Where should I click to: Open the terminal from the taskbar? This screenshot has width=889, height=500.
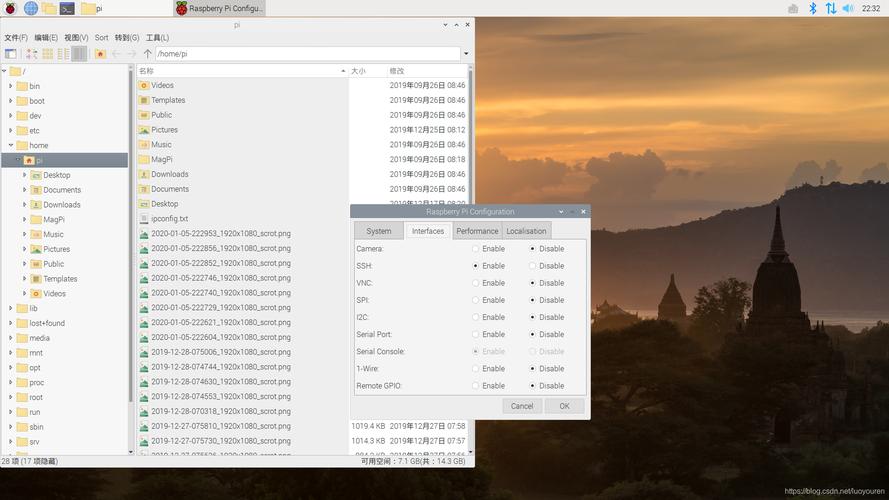(67, 8)
